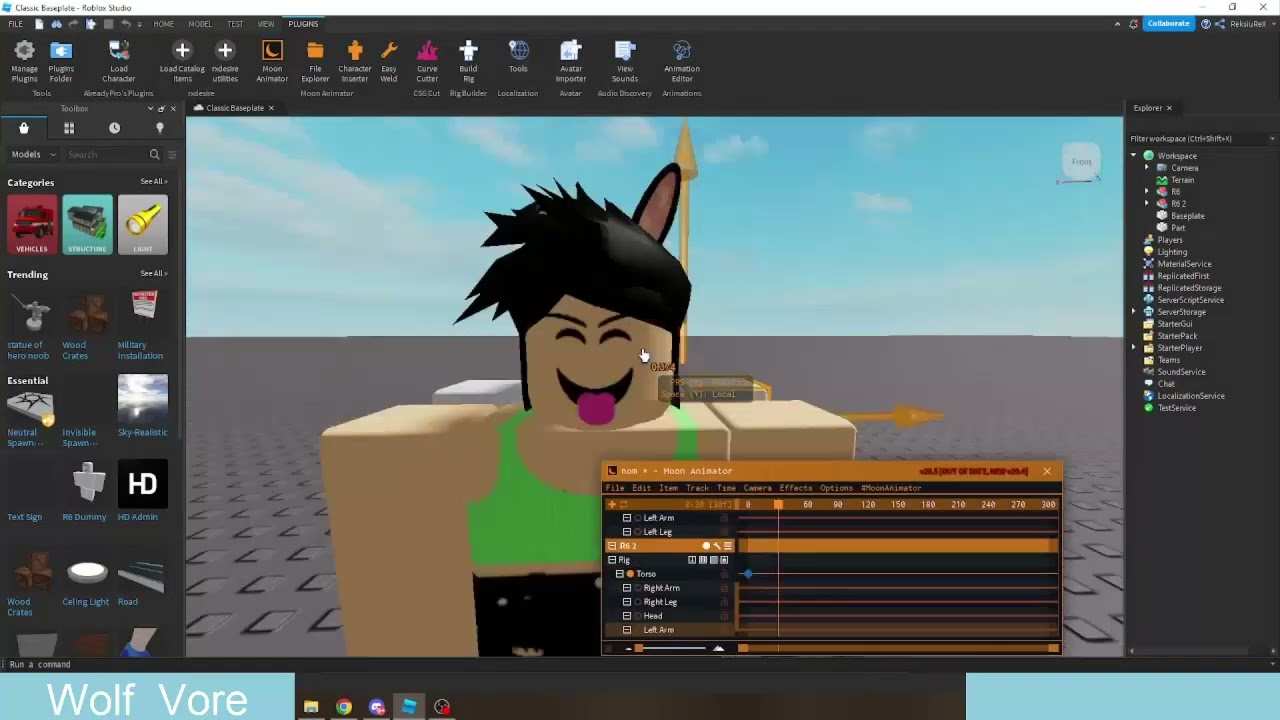Toggle lock on the Head track
The width and height of the screenshot is (1280, 720).
tap(724, 616)
